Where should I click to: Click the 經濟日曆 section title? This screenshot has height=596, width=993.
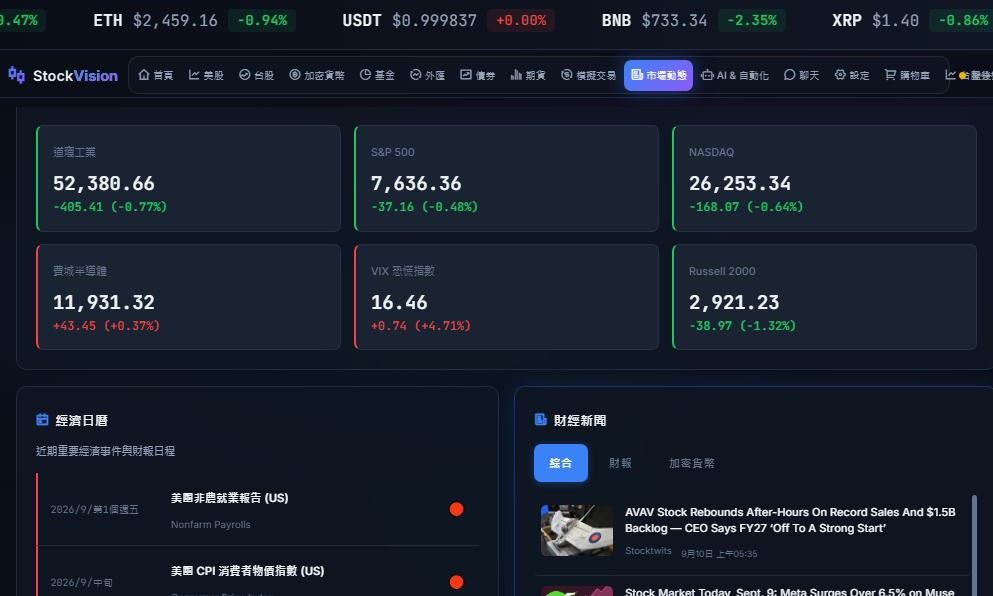[x=82, y=420]
